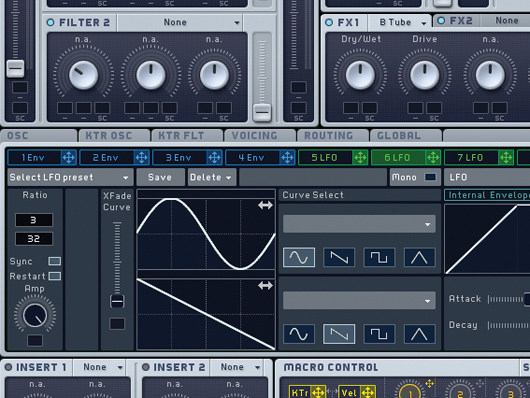Select the 5 LFO modulation page
Viewport: 530px width, 398px height.
pyautogui.click(x=325, y=158)
